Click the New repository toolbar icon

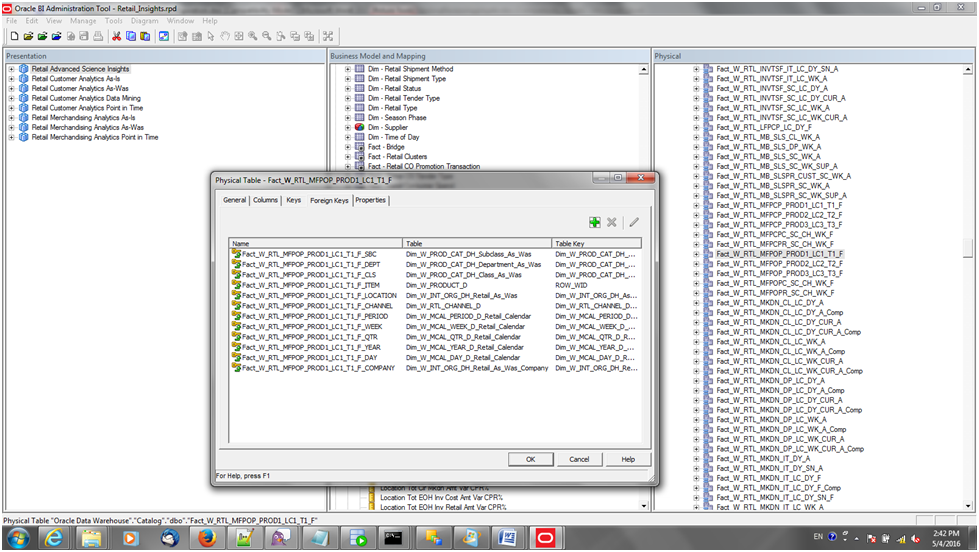click(14, 36)
